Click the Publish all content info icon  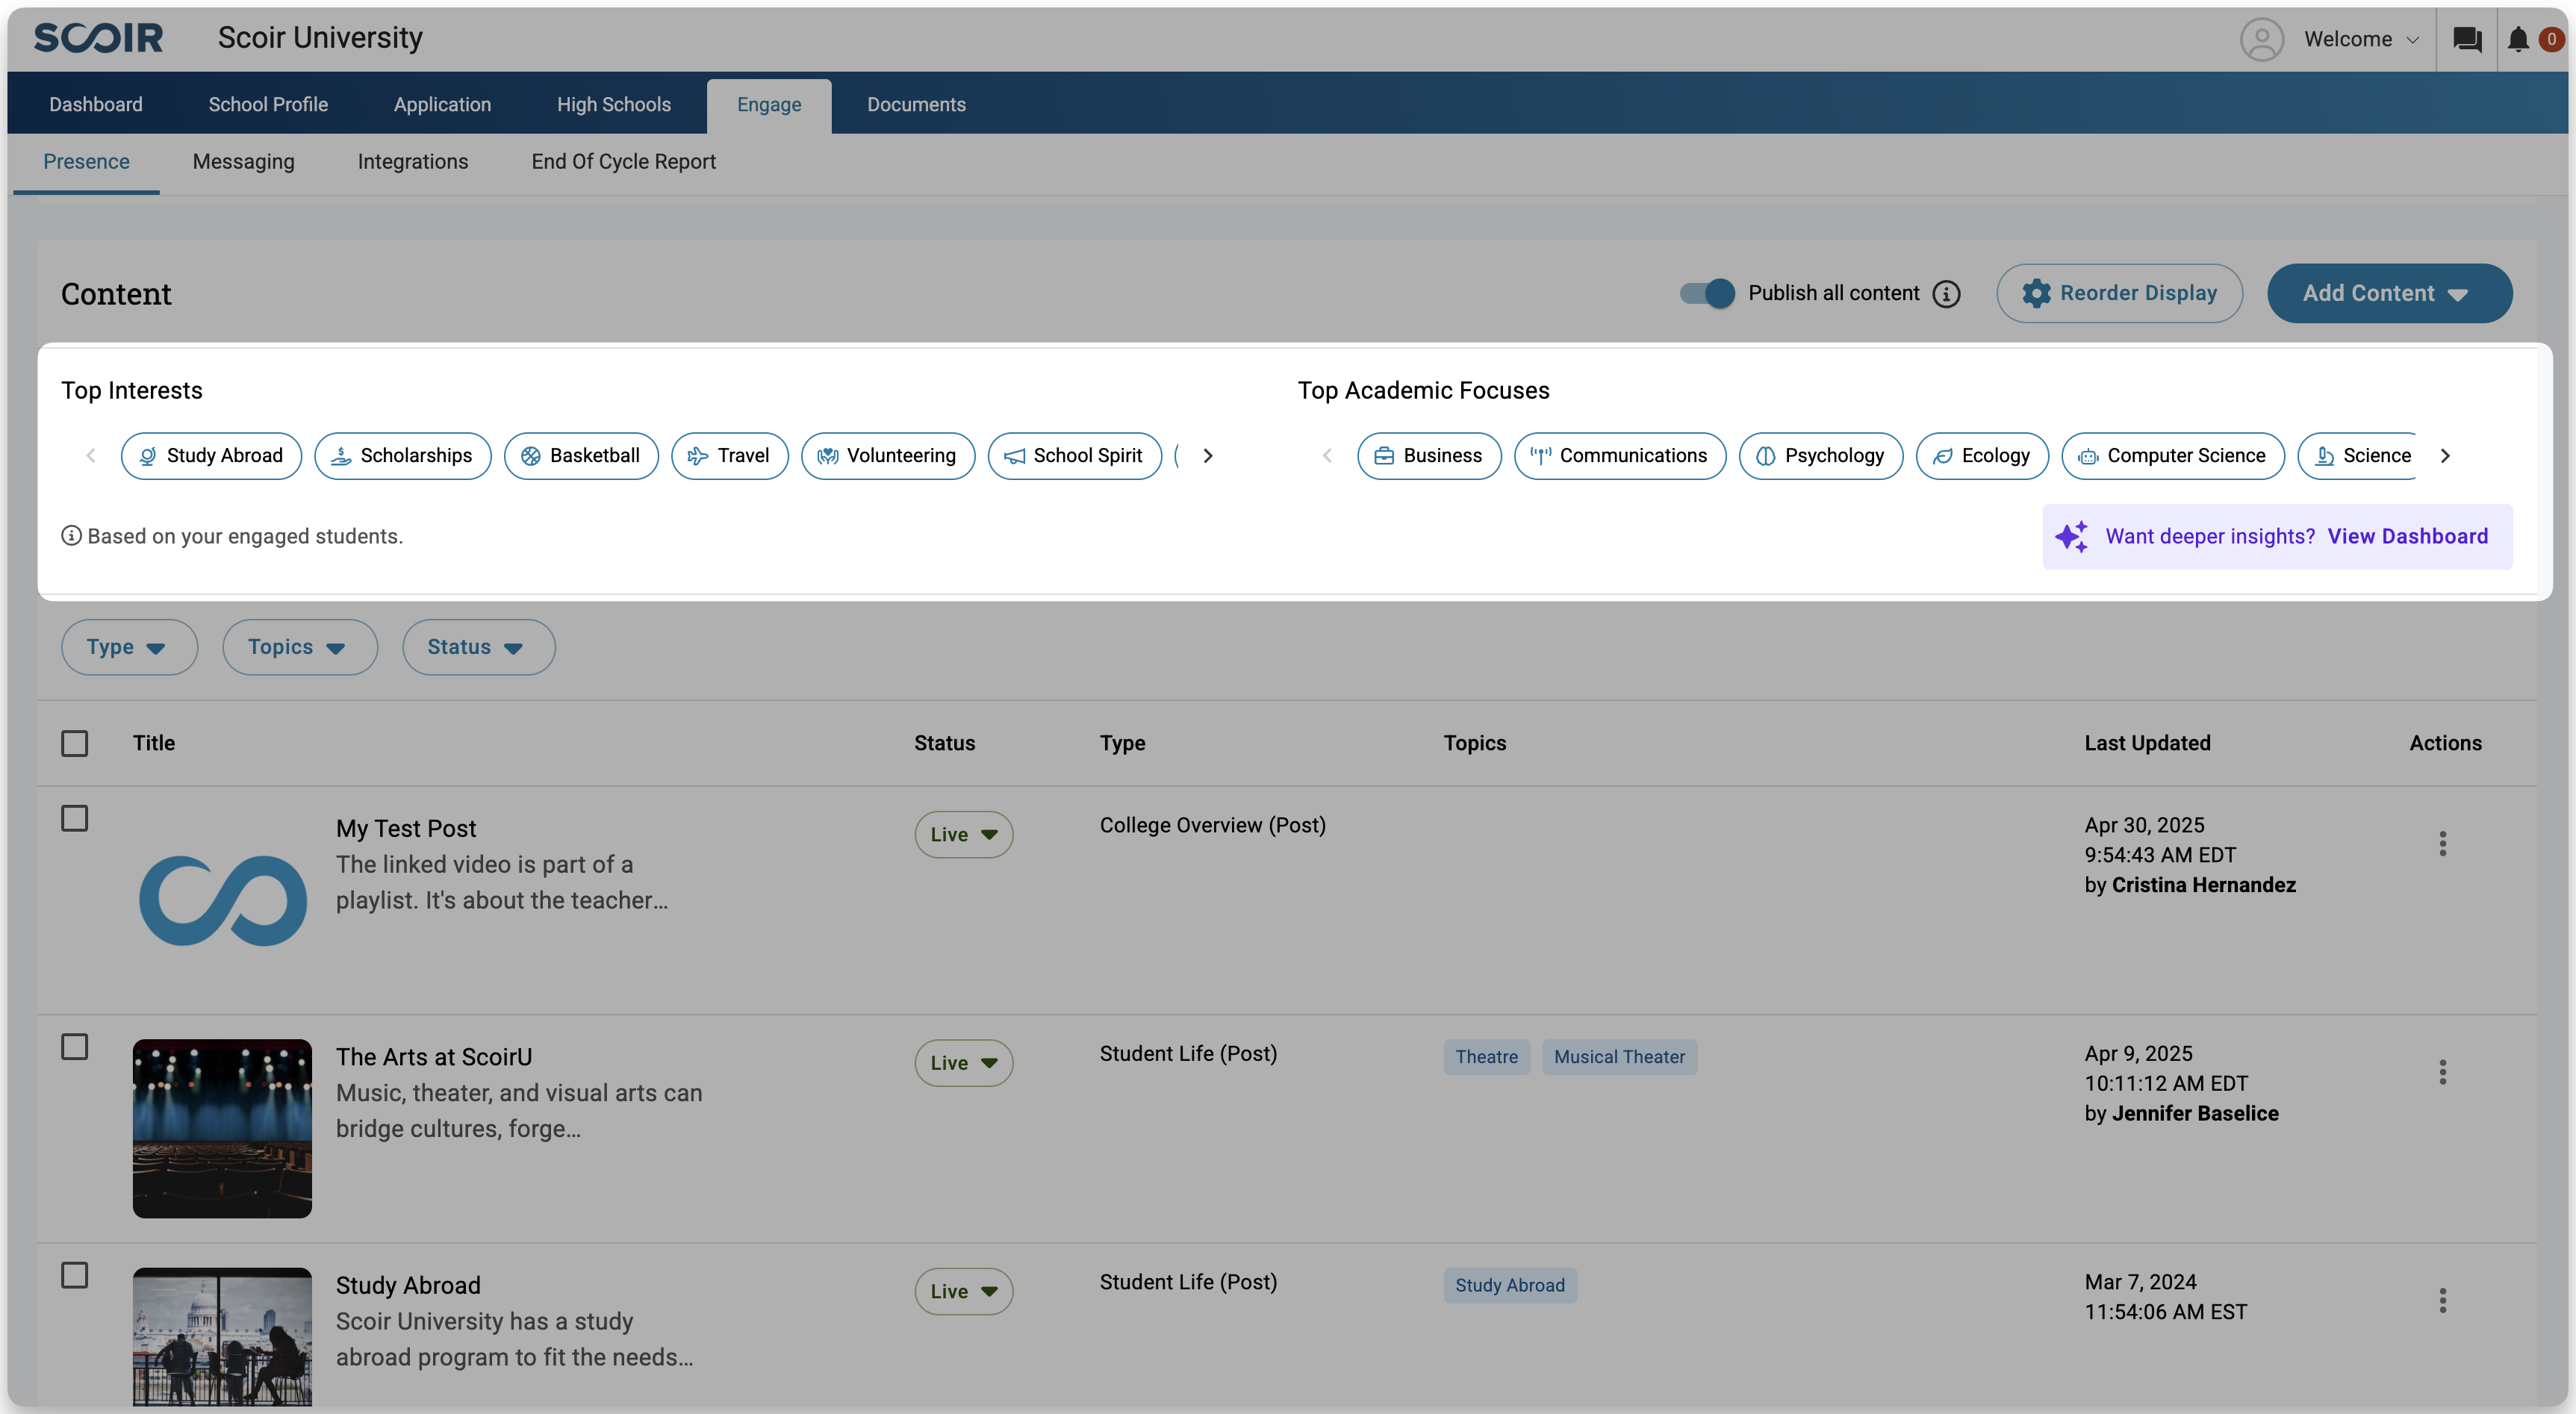pyautogui.click(x=1946, y=294)
